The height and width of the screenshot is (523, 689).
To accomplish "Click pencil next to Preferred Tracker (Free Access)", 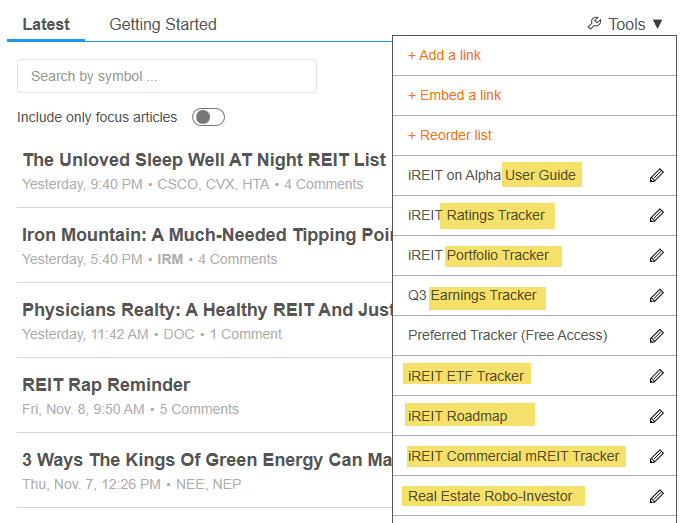I will click(656, 336).
